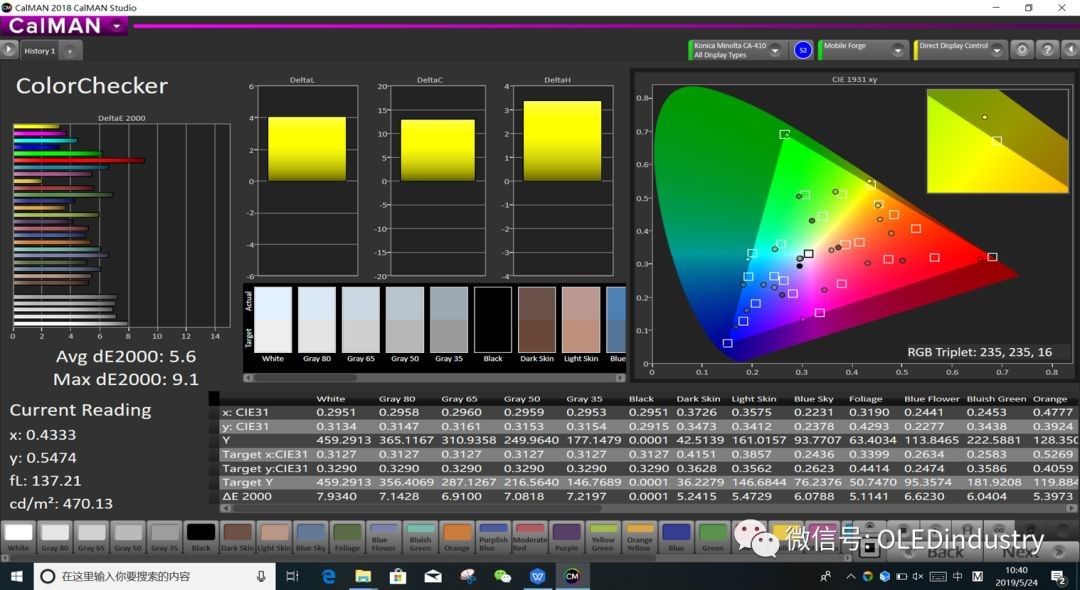This screenshot has height=590, width=1080.
Task: Click the help question mark icon
Action: pos(1046,49)
